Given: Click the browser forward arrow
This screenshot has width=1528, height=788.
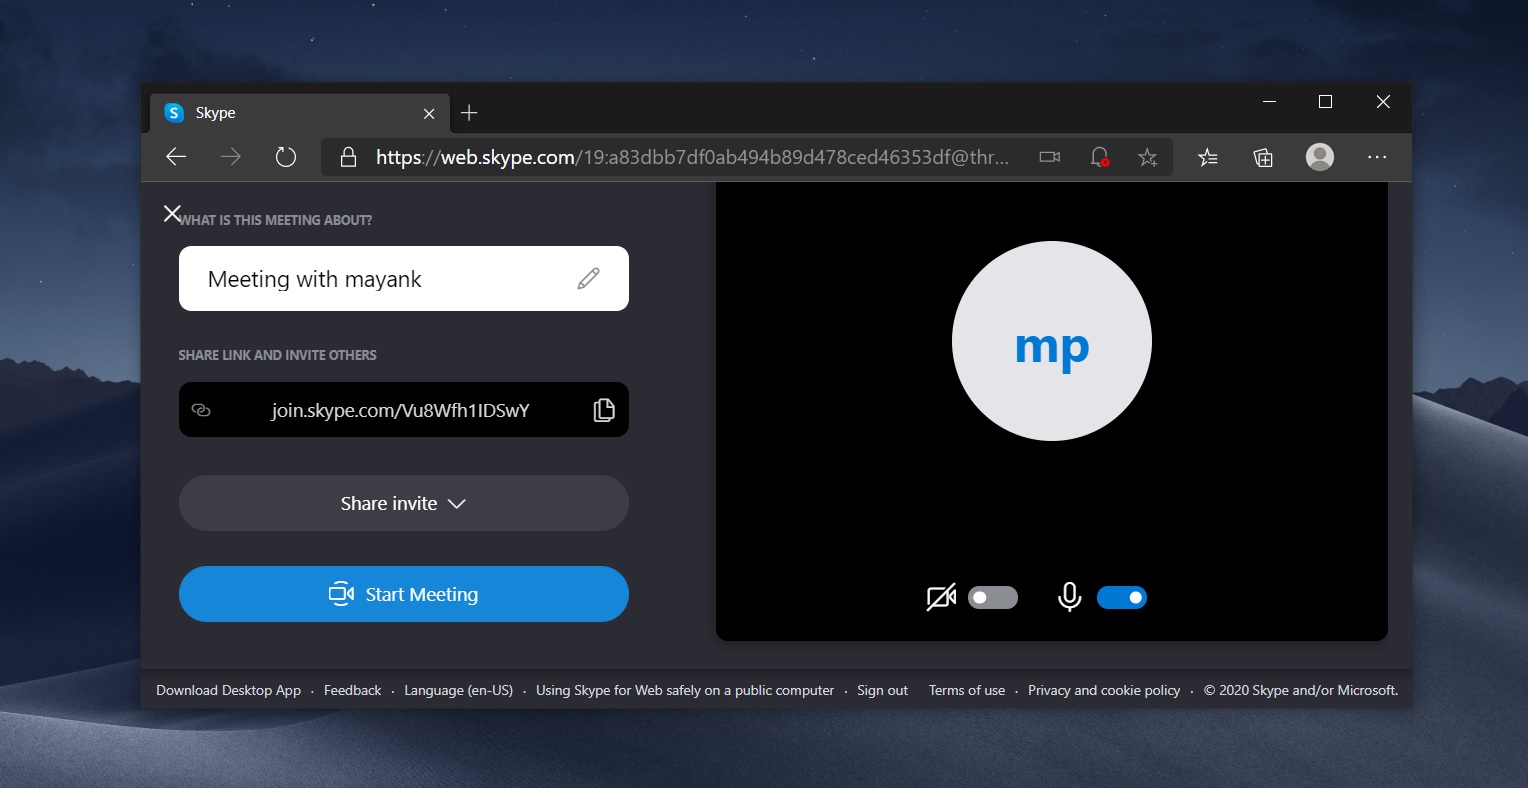Looking at the screenshot, I should [231, 157].
